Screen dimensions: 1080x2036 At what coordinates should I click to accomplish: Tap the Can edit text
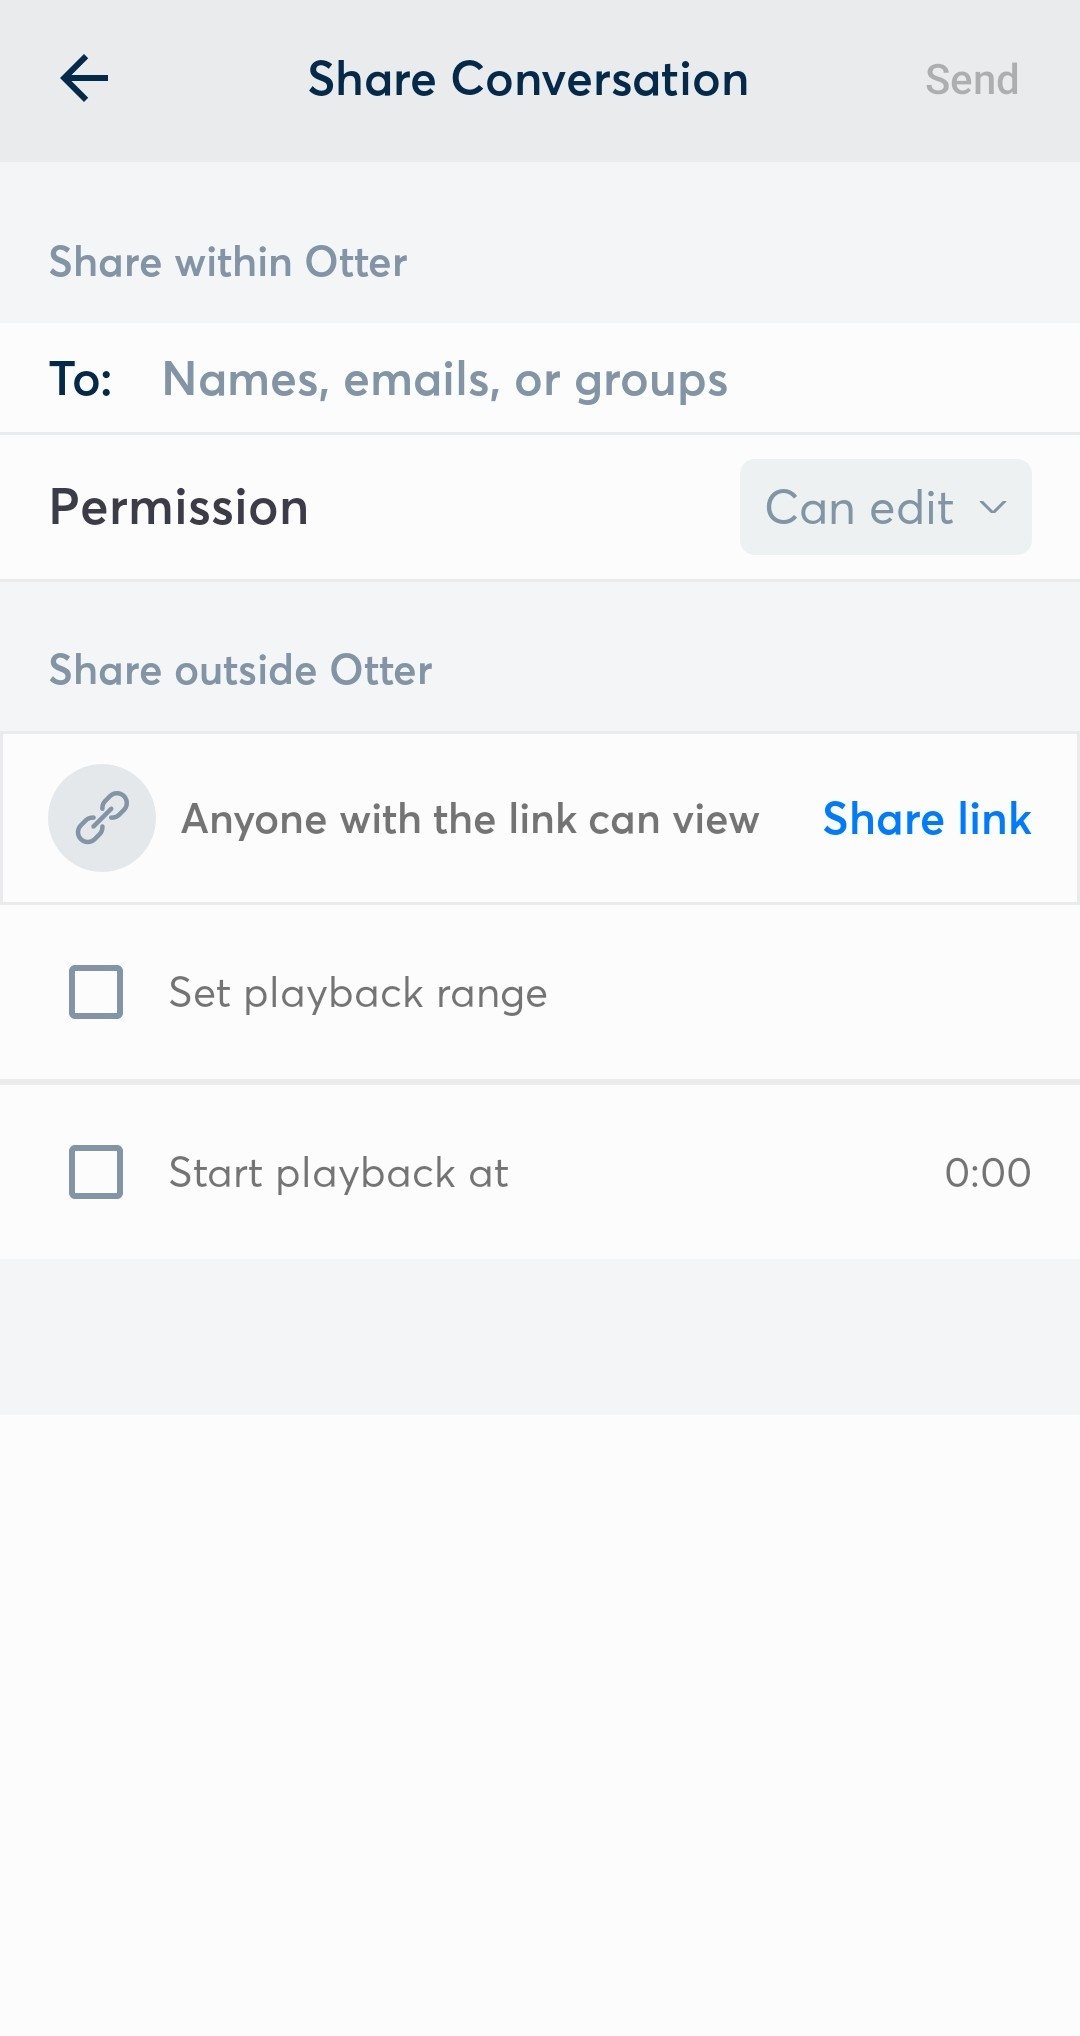click(x=859, y=507)
